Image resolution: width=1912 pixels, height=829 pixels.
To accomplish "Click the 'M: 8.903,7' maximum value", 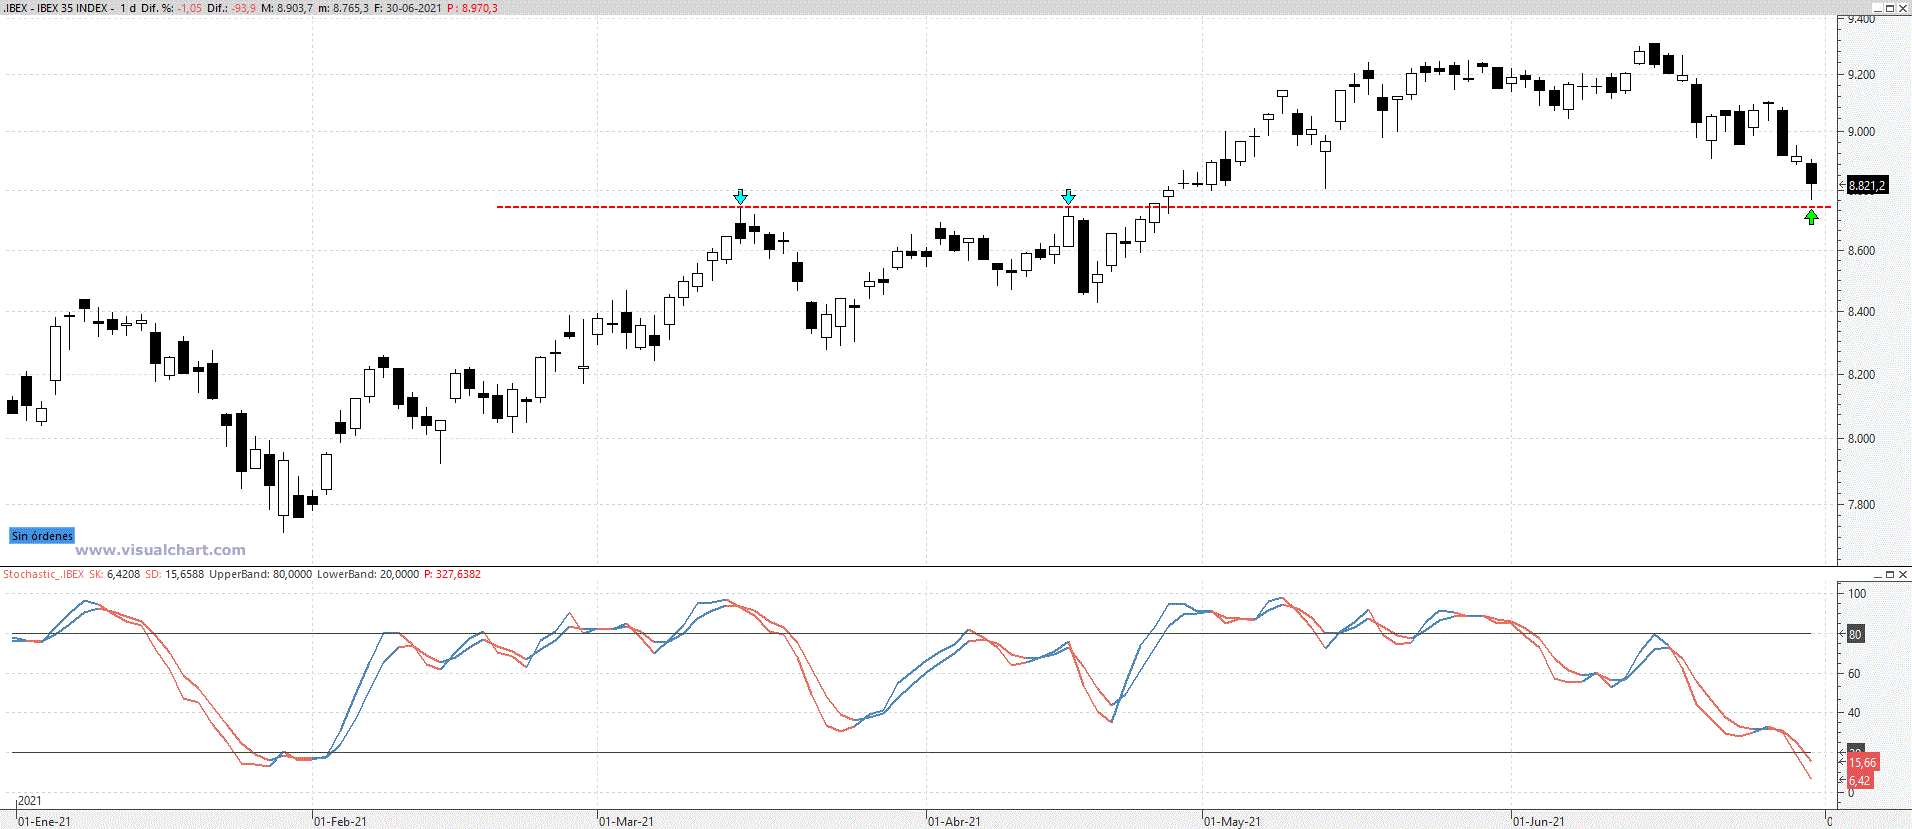I will (287, 8).
